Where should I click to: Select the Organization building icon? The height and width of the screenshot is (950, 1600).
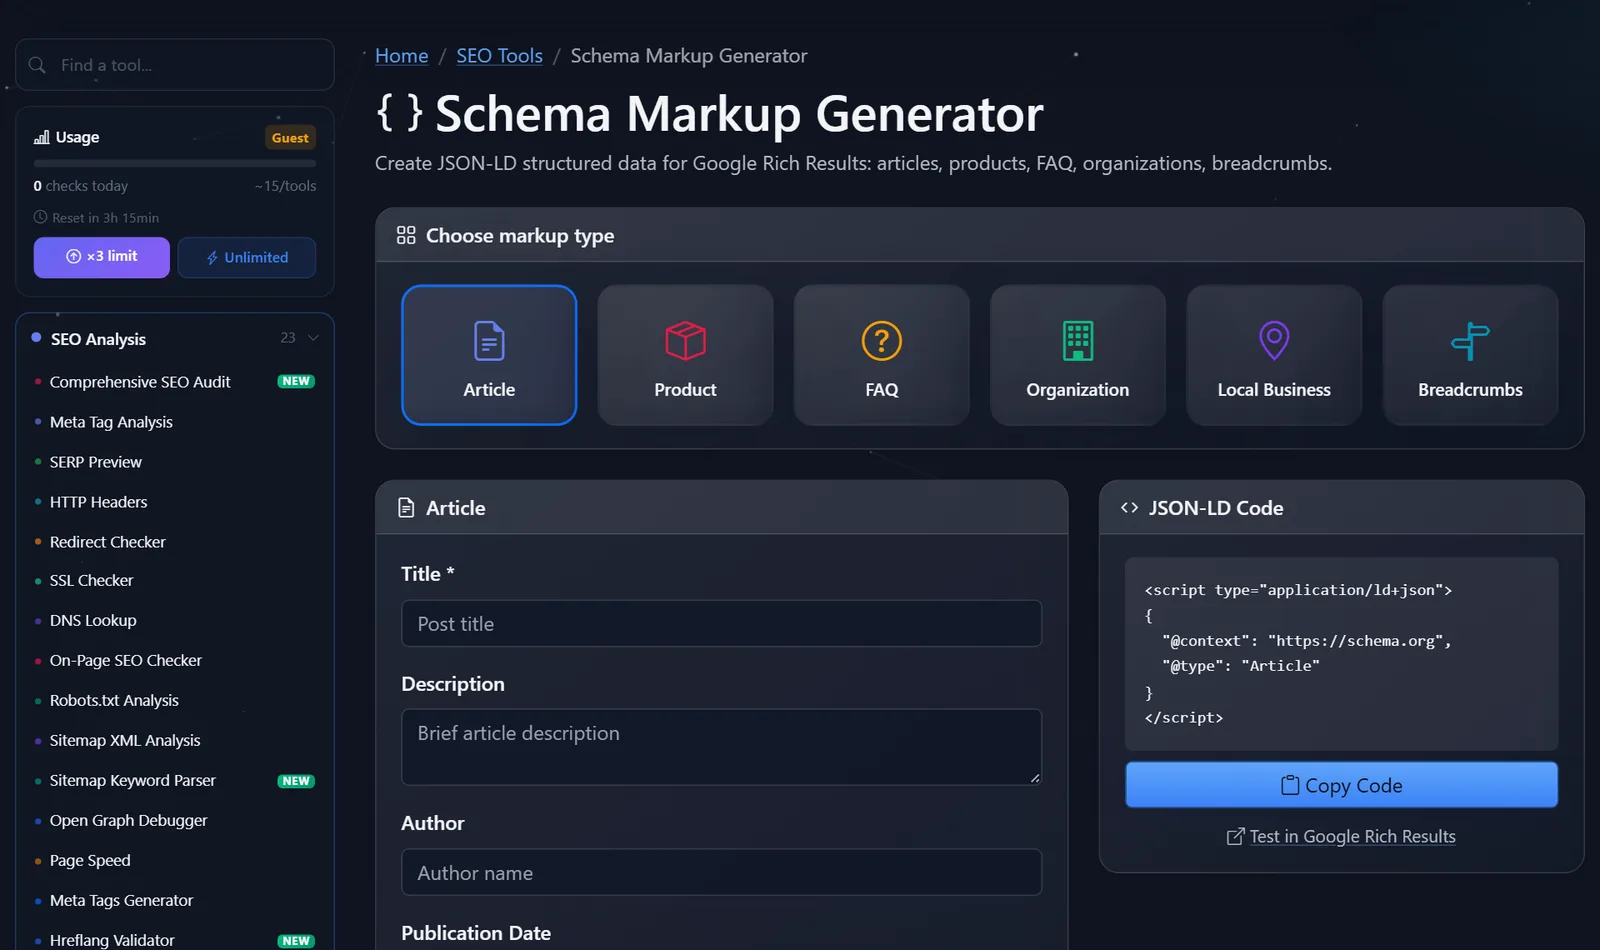(x=1078, y=341)
